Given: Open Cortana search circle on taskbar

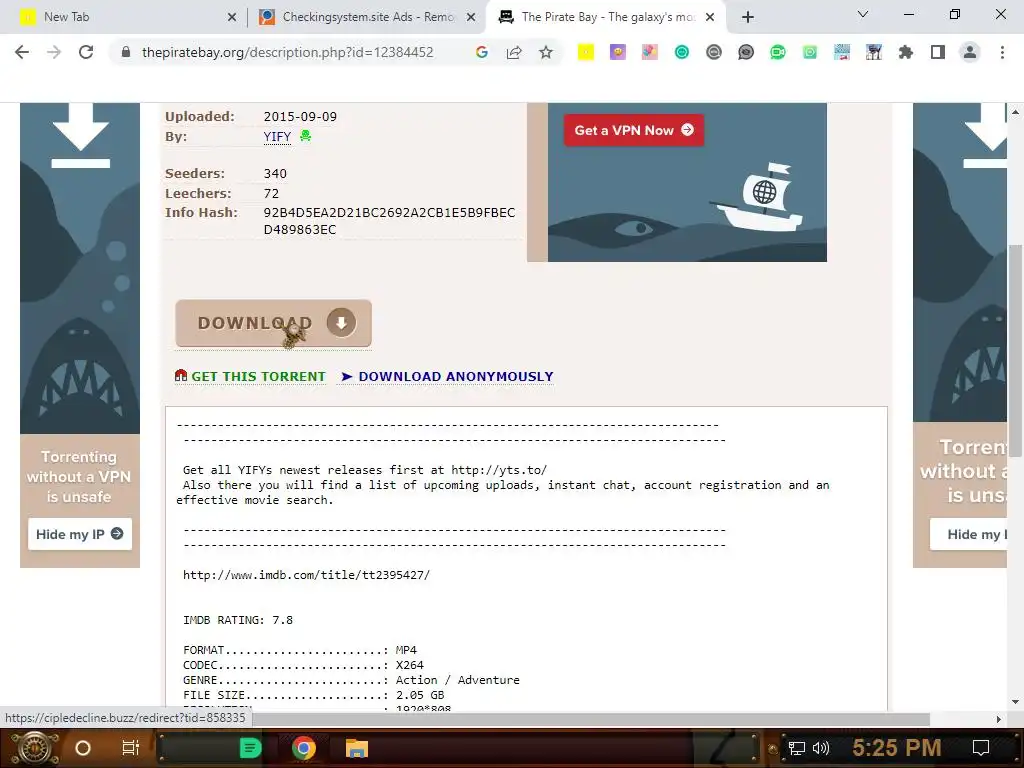Looking at the screenshot, I should click(83, 748).
